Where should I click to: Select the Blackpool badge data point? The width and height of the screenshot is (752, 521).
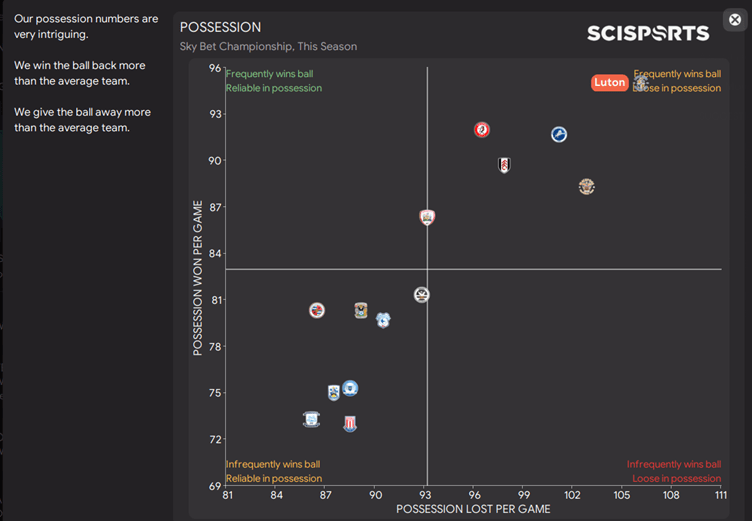pos(586,187)
